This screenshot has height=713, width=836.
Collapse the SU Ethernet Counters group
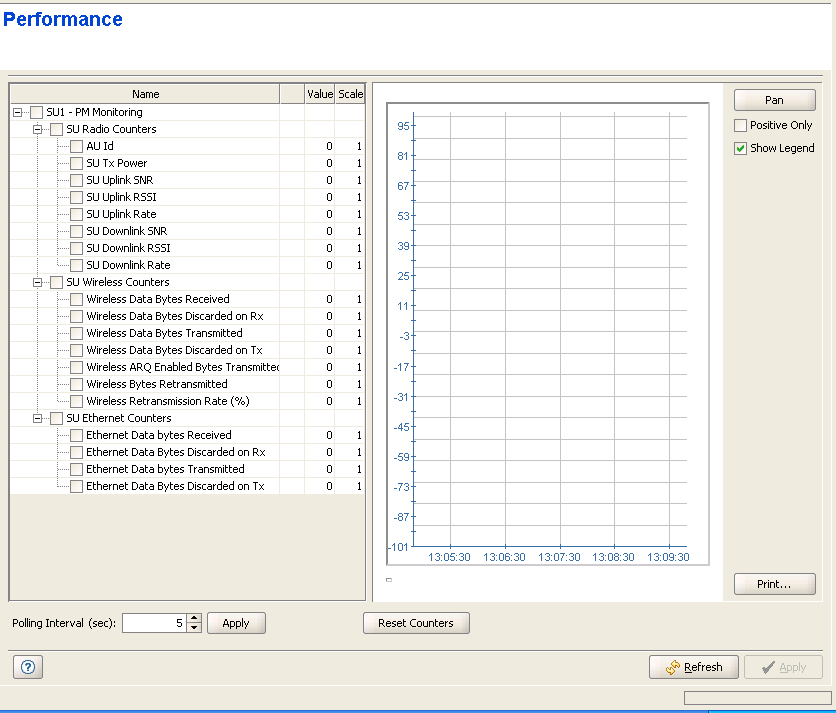click(x=38, y=419)
